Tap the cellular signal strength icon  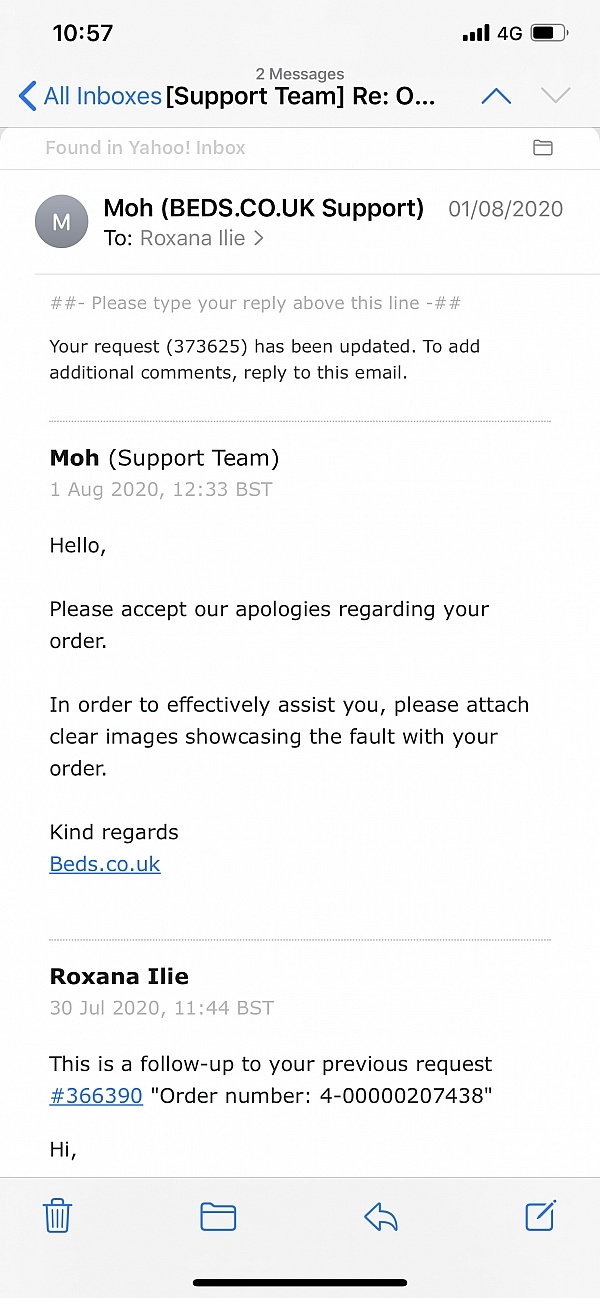(x=476, y=33)
